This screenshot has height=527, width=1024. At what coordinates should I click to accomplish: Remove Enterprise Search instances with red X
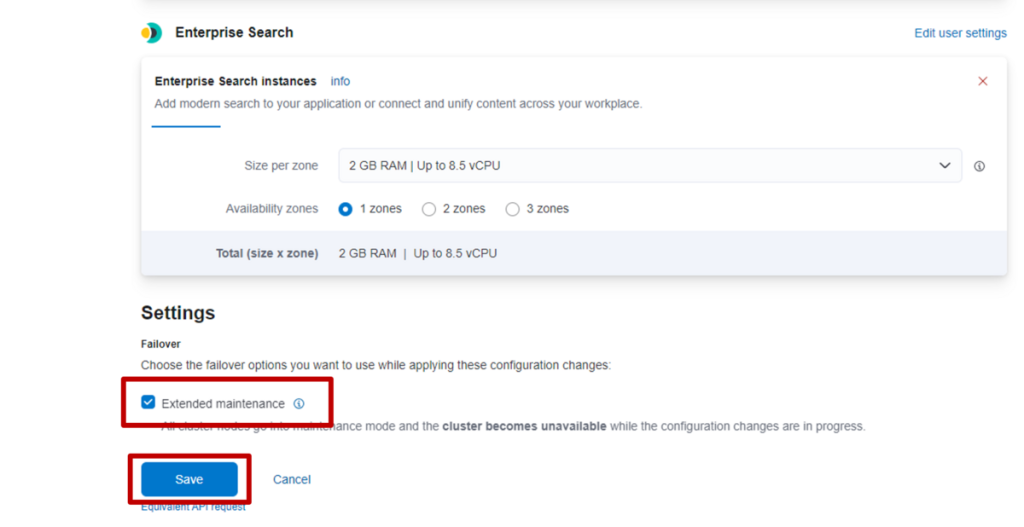[x=982, y=81]
